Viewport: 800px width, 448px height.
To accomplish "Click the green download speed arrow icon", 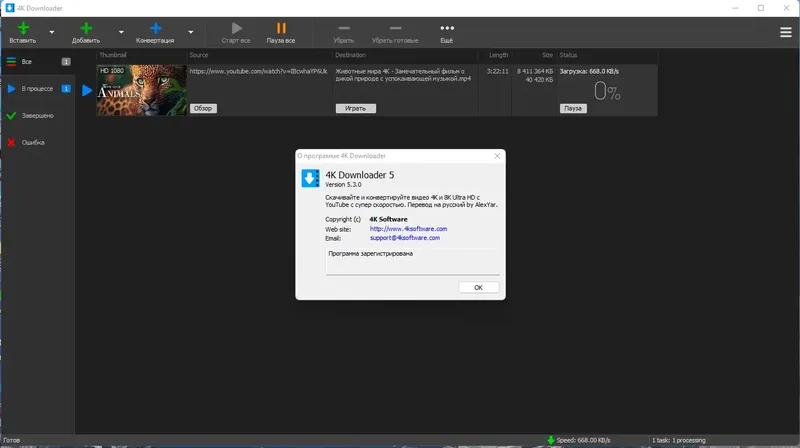I will pos(551,440).
